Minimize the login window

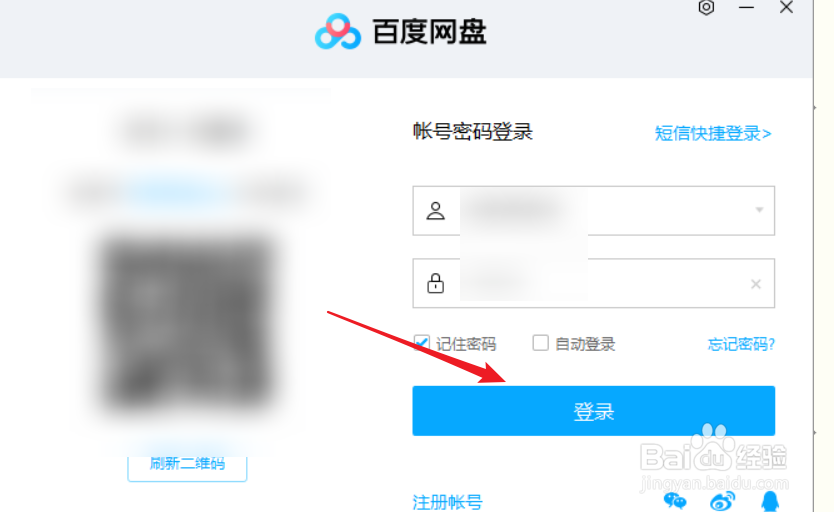pos(746,7)
